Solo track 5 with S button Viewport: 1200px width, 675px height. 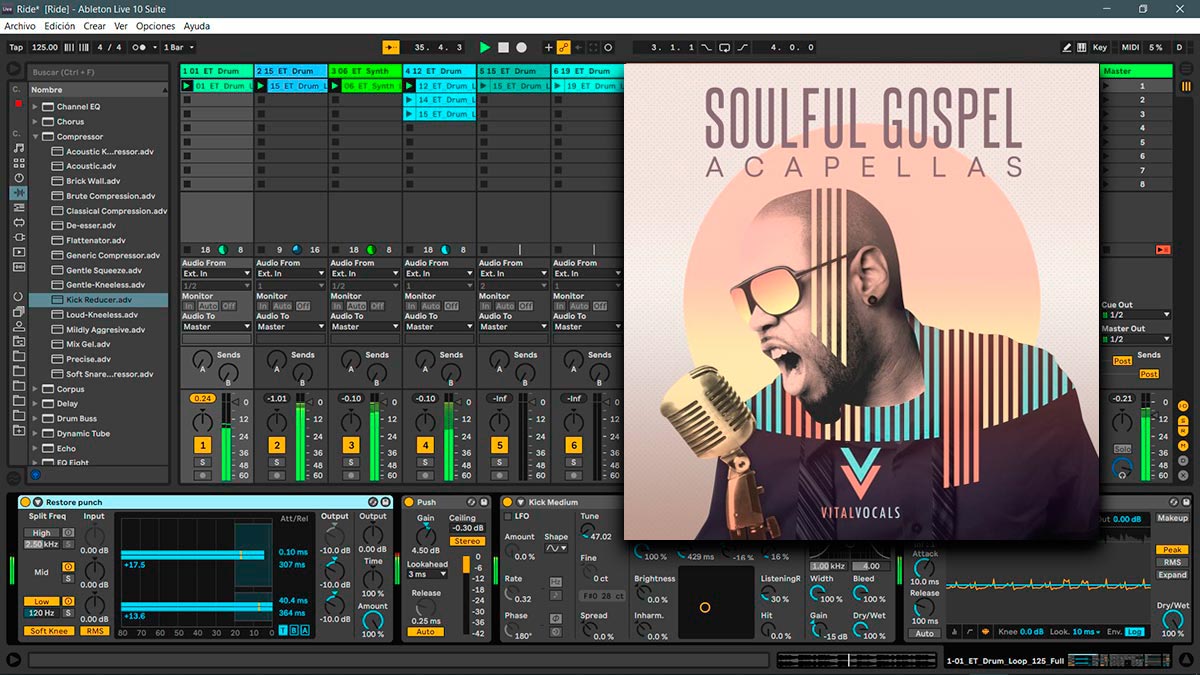[499, 462]
